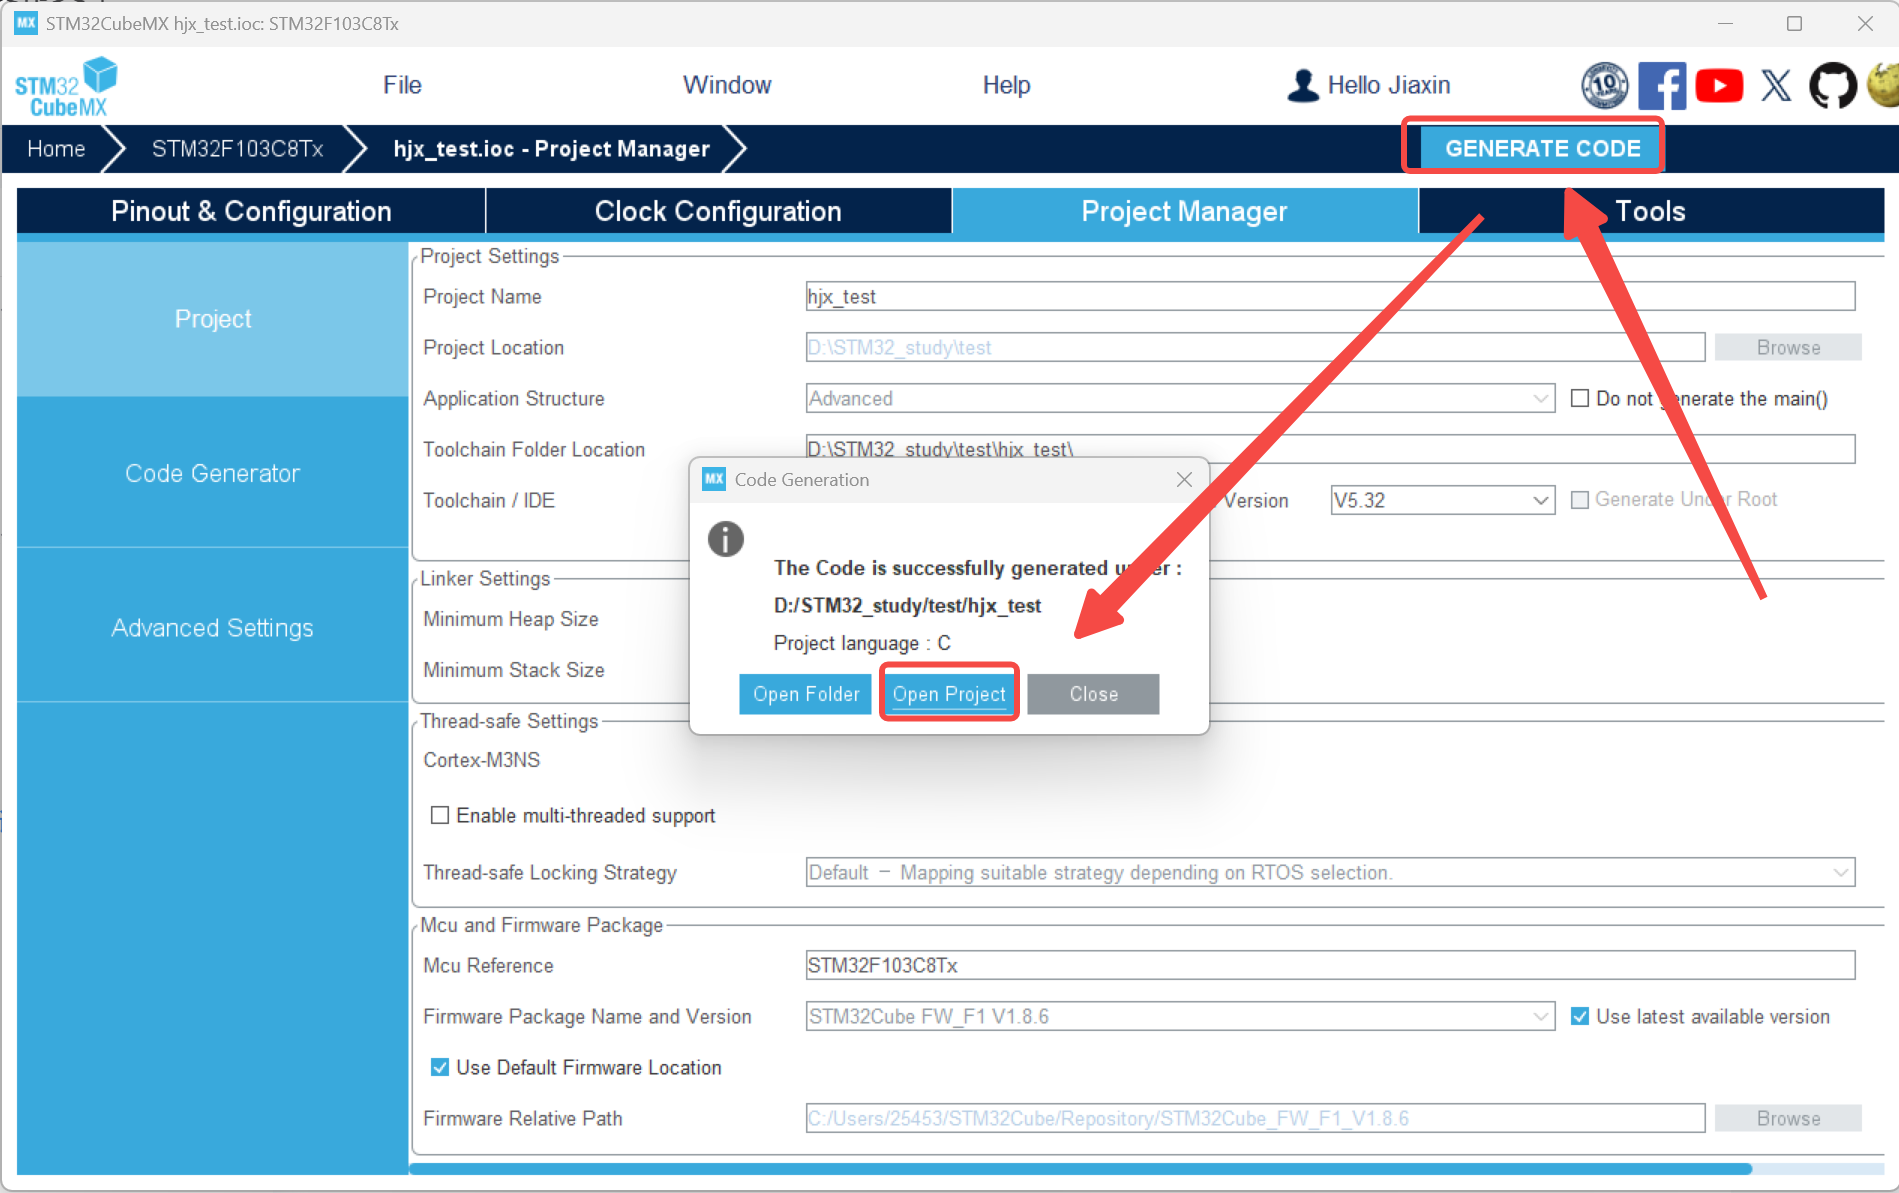Open the X social media icon
This screenshot has width=1899, height=1193.
point(1776,86)
